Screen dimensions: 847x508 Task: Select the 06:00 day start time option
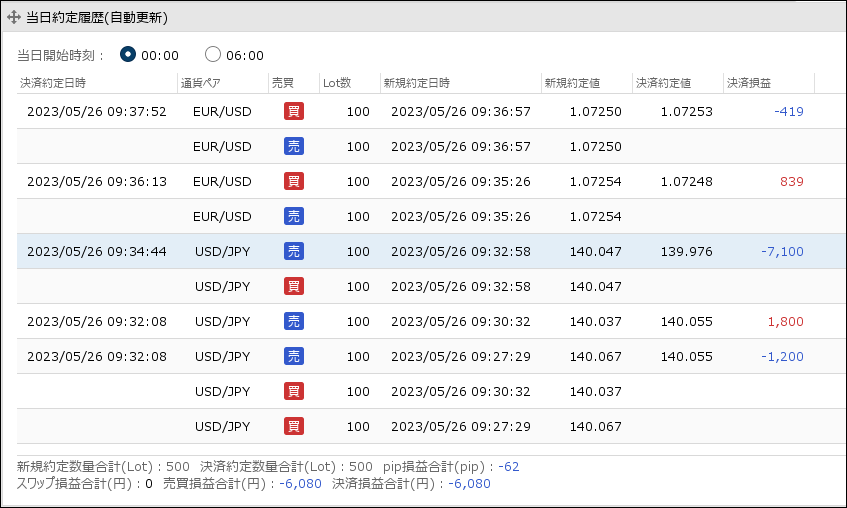pos(213,55)
